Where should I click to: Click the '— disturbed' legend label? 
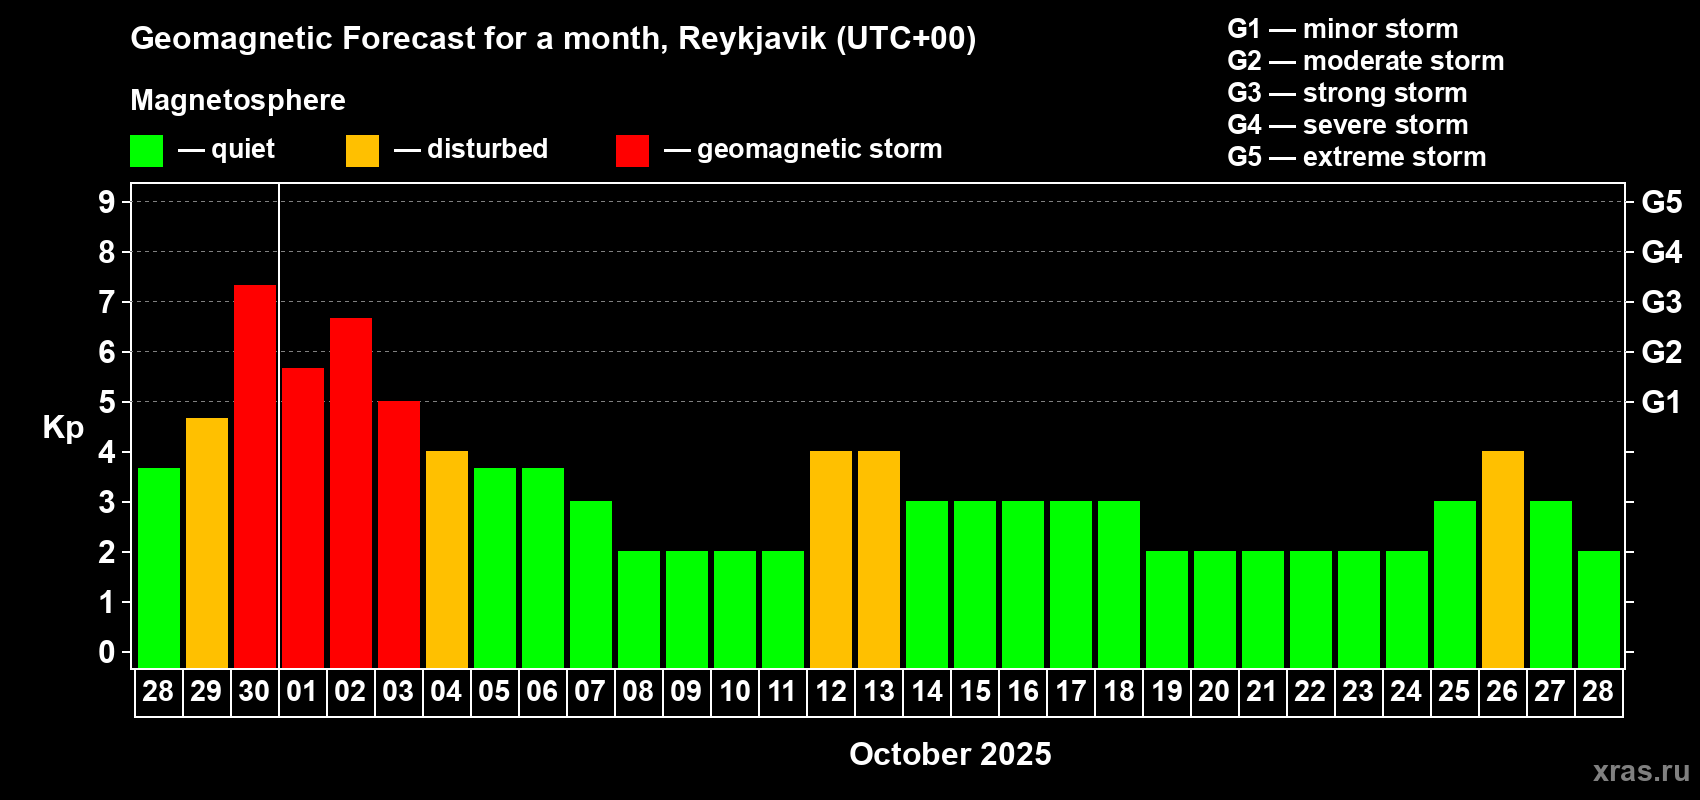coord(471,149)
